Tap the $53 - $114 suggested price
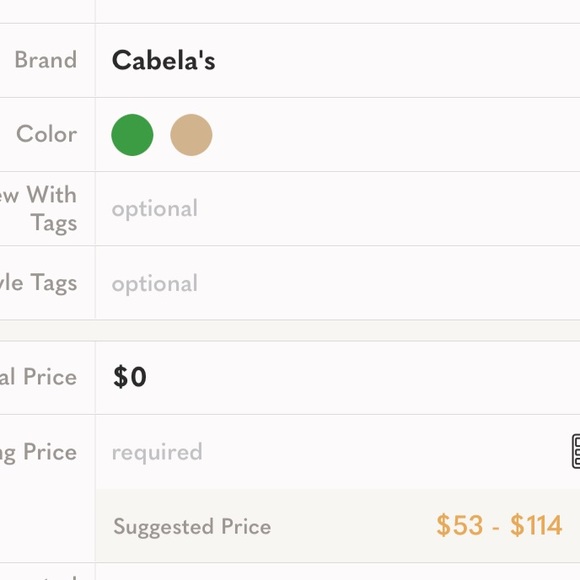 click(x=499, y=525)
